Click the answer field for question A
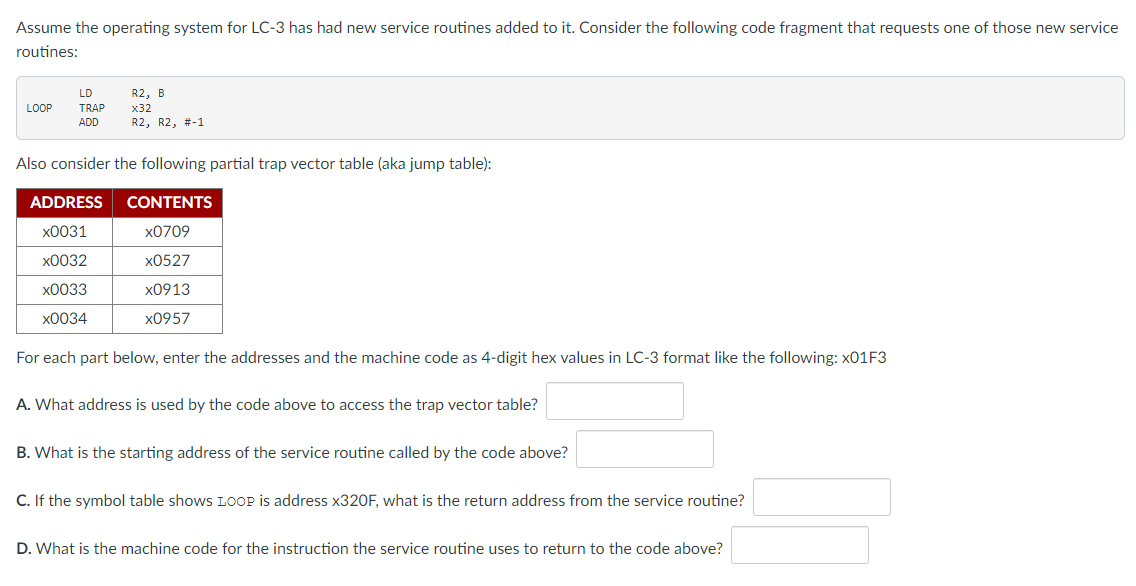Screen dimensions: 1136x586 (613, 400)
